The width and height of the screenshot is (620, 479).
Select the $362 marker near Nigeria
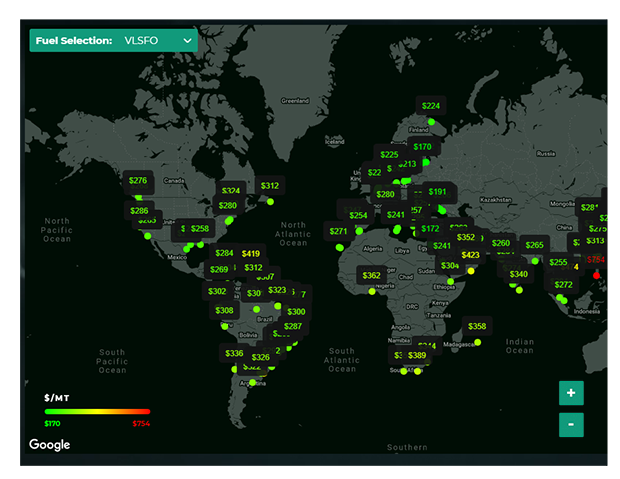coord(371,275)
